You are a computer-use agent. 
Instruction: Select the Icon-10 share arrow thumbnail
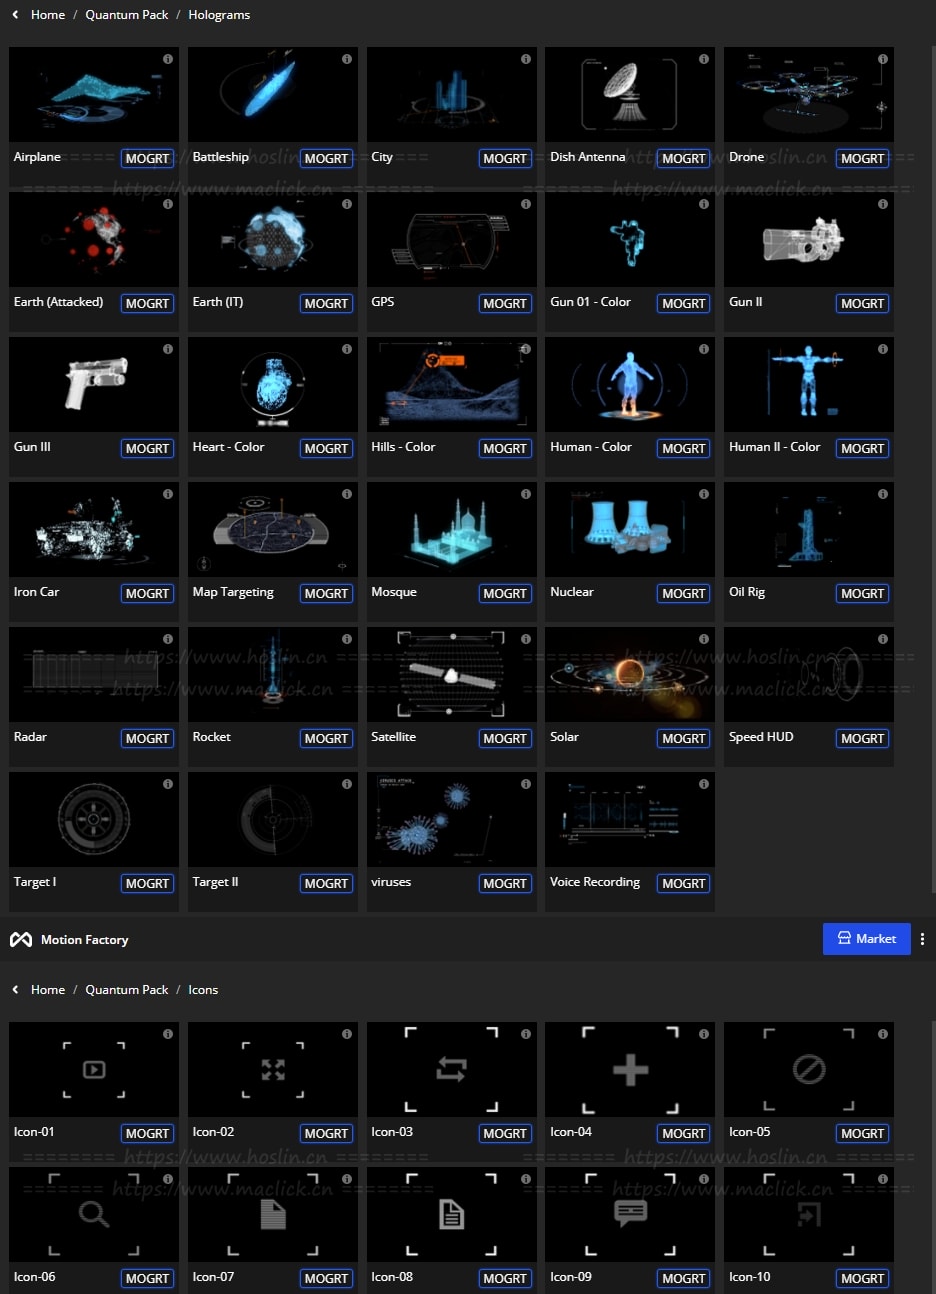pyautogui.click(x=809, y=1215)
